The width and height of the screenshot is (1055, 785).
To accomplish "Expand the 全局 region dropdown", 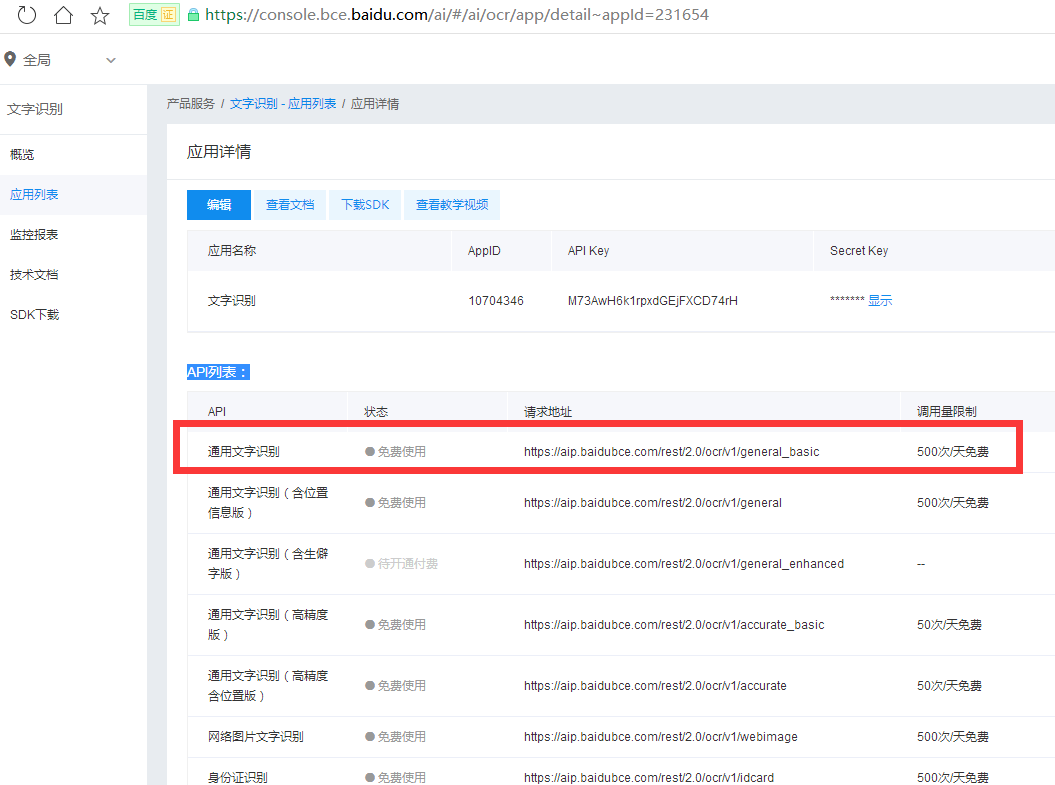I will point(111,60).
